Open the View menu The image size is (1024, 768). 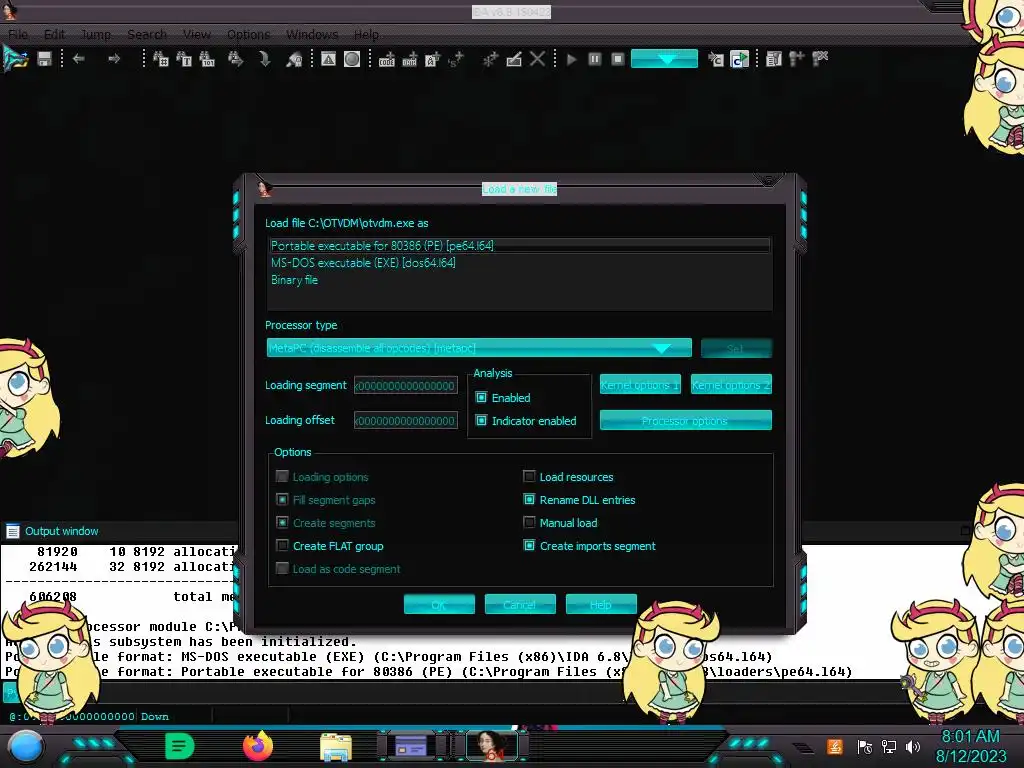[197, 34]
